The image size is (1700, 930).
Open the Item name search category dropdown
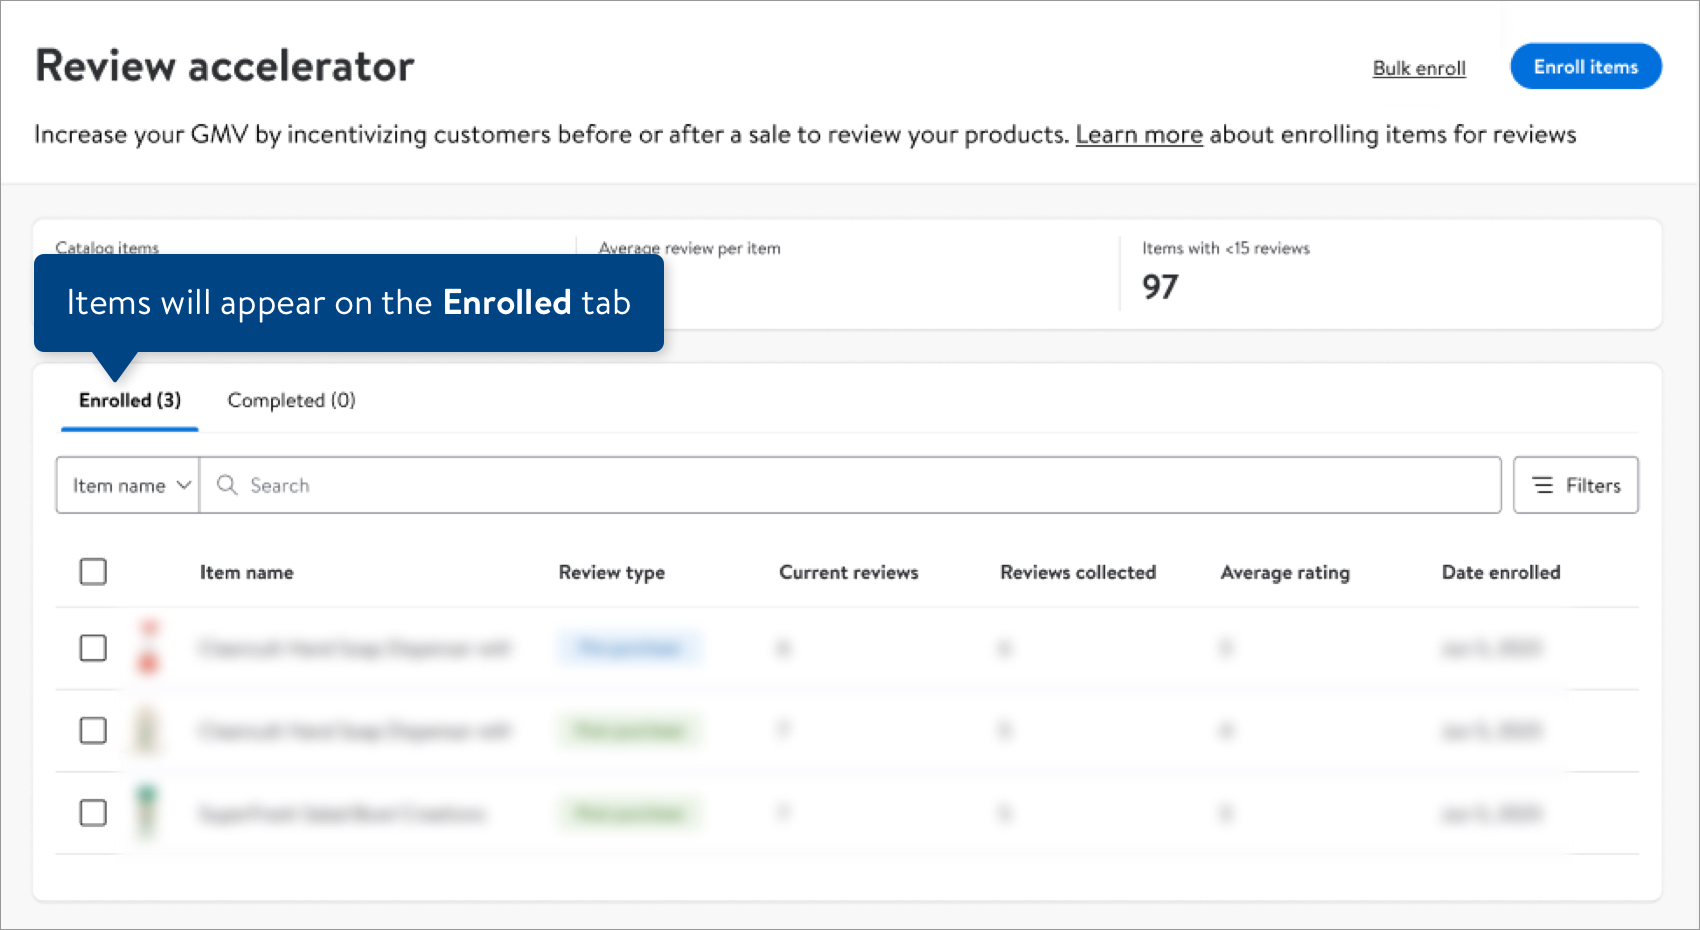(x=127, y=485)
